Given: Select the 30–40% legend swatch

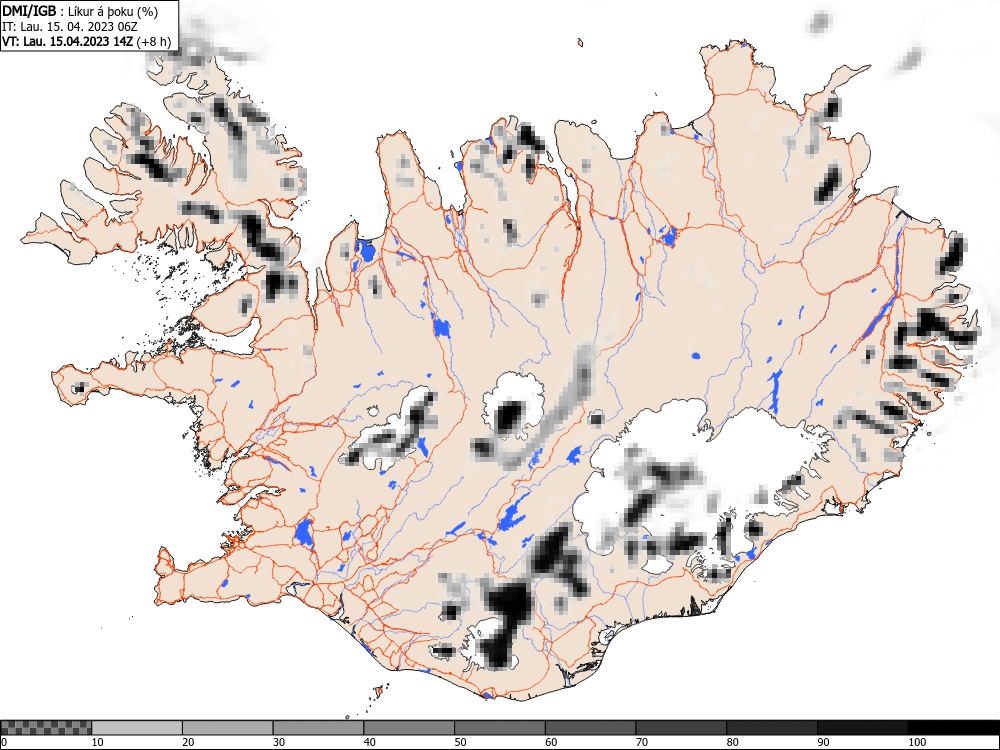Looking at the screenshot, I should tap(318, 728).
